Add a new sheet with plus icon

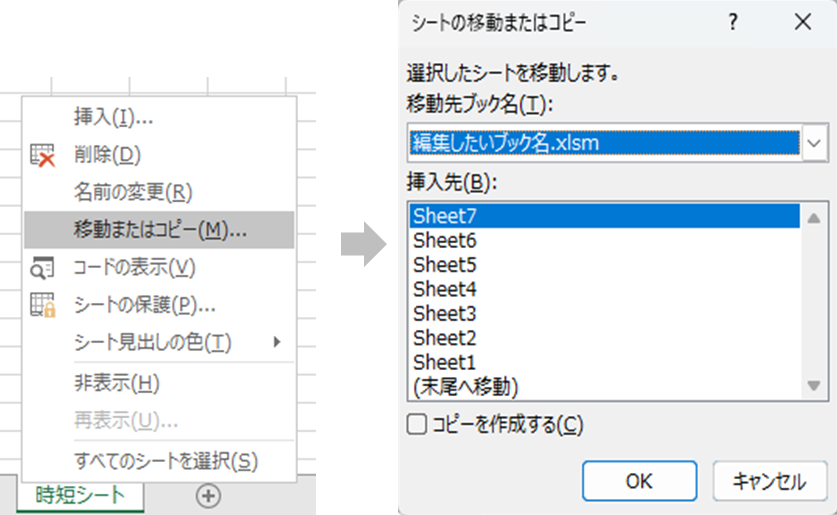(x=209, y=495)
